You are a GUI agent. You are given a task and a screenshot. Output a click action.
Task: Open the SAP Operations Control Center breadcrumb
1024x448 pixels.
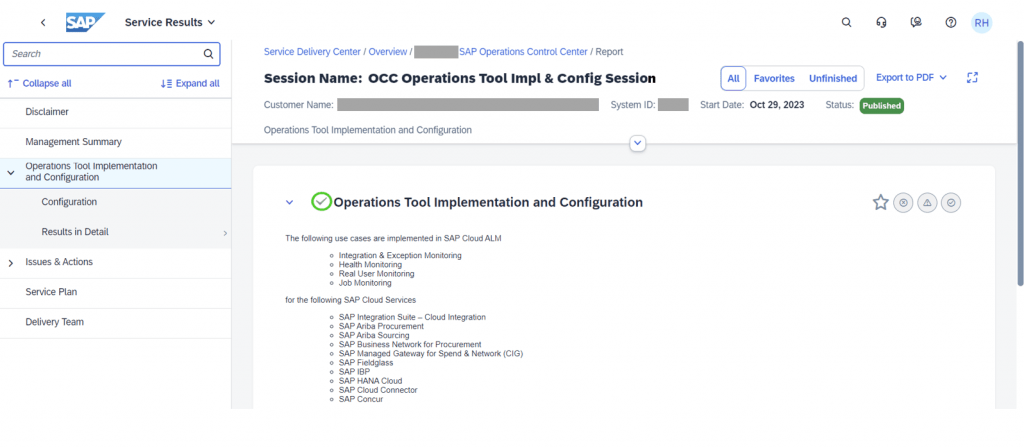523,52
